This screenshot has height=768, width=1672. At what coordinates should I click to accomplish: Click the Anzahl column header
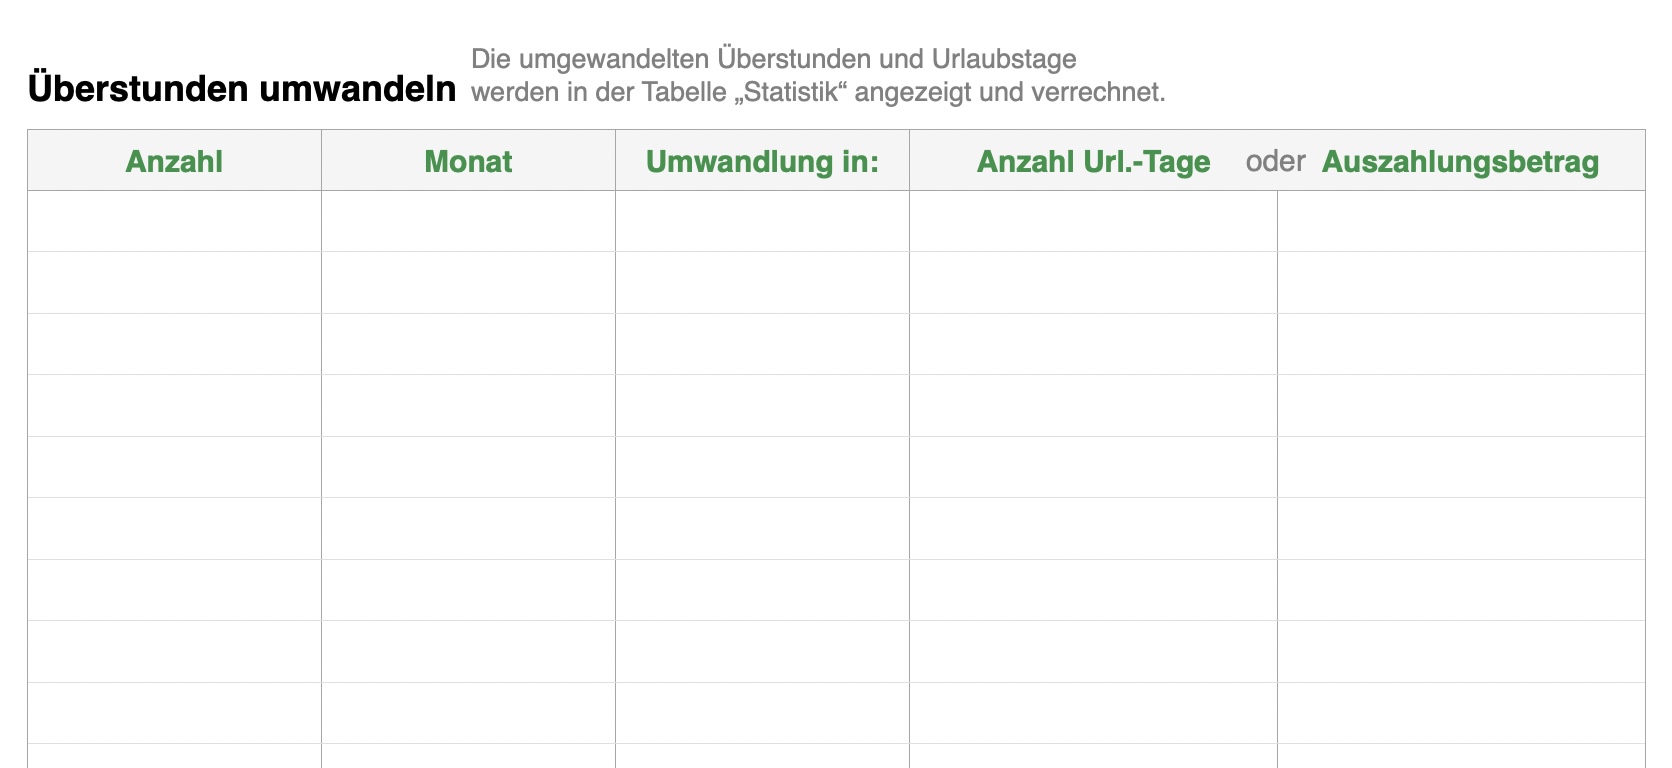tap(174, 161)
